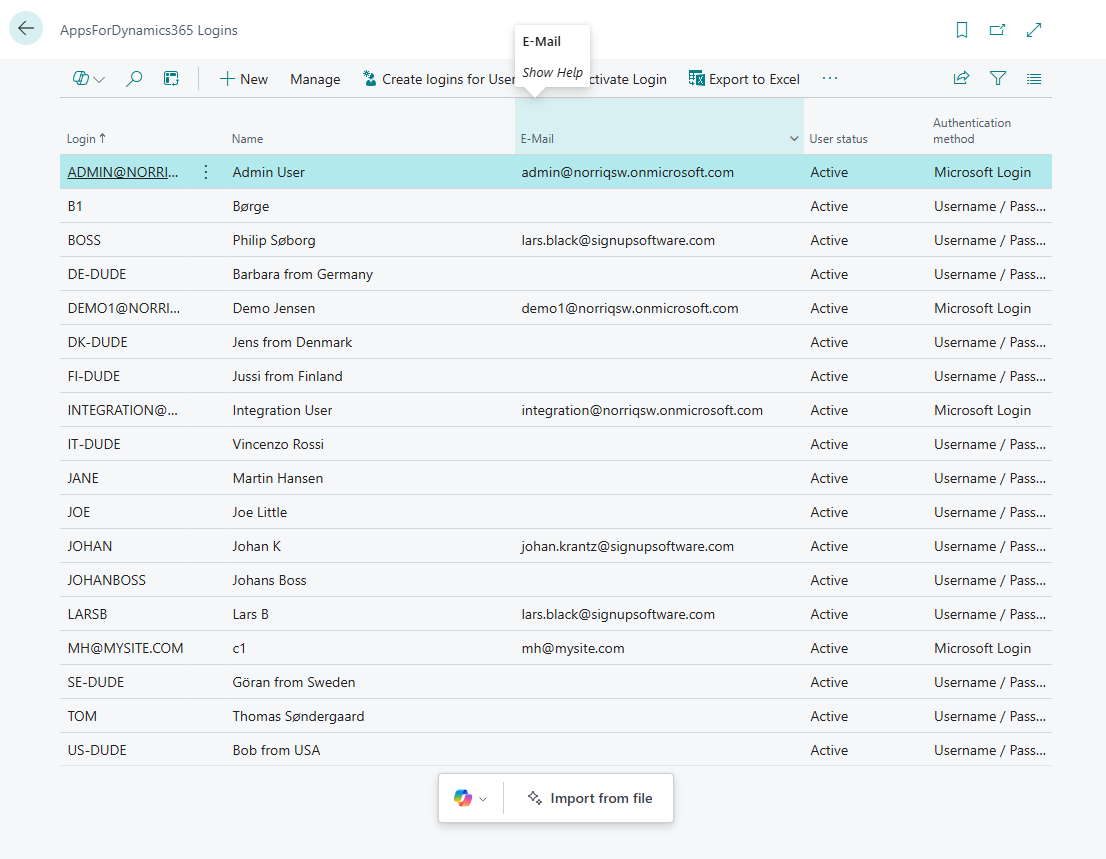Open the E-Mail column dropdown arrow
1106x859 pixels.
point(794,139)
